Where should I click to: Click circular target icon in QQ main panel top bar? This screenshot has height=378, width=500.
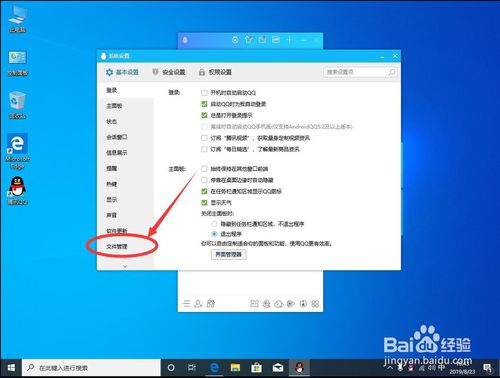pos(235,40)
